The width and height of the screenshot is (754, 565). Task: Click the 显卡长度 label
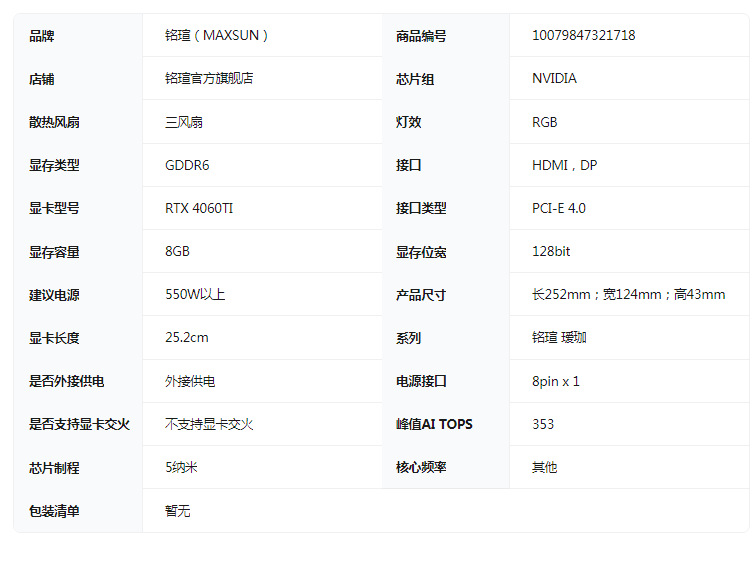pos(54,338)
